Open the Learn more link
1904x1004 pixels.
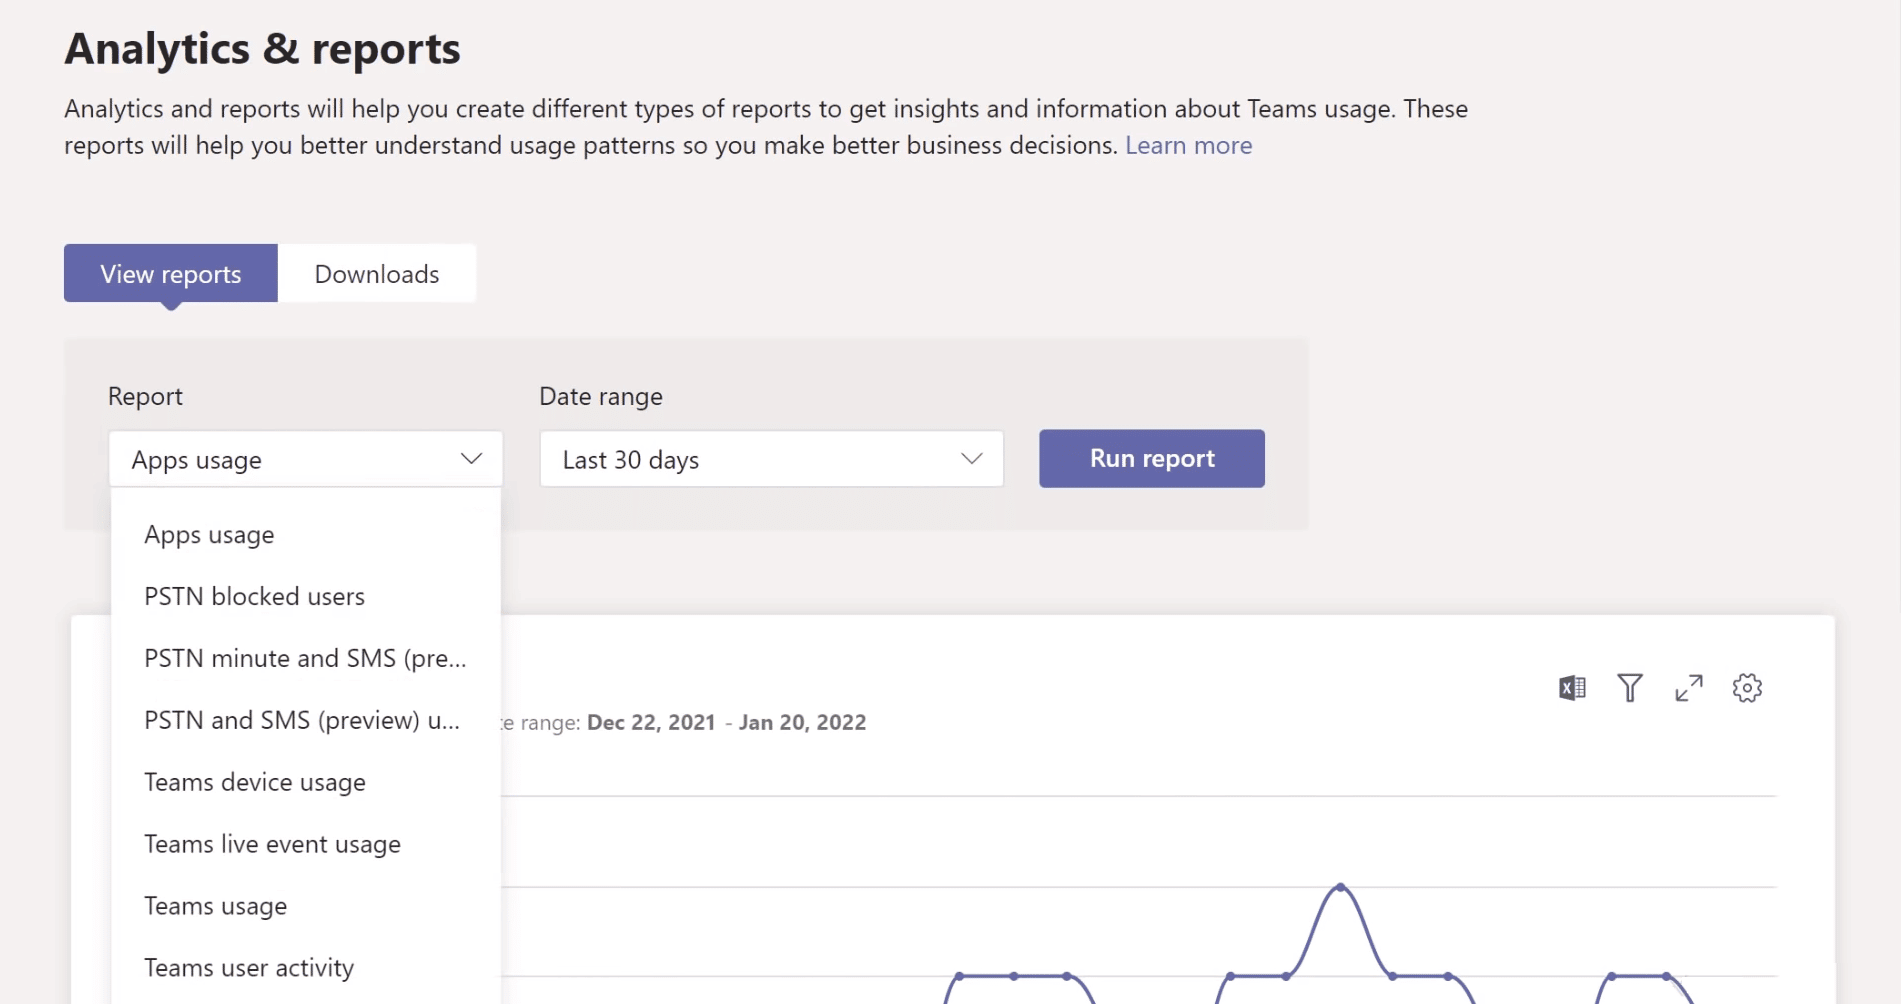[1188, 145]
